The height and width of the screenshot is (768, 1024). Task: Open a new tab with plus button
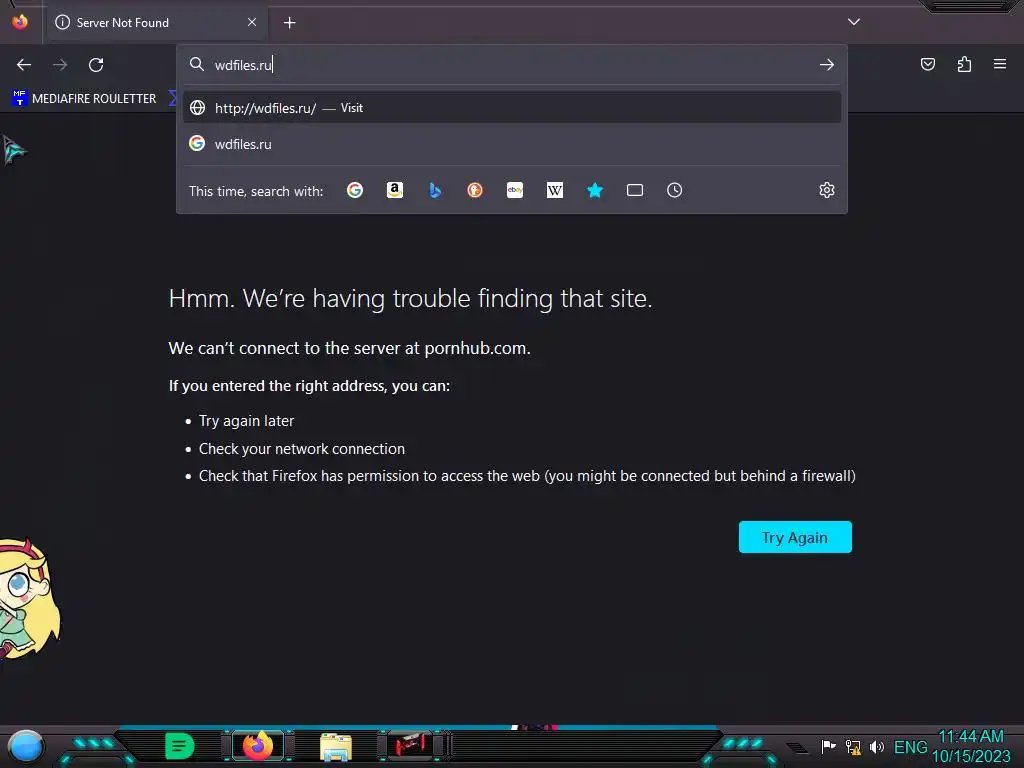[x=289, y=23]
